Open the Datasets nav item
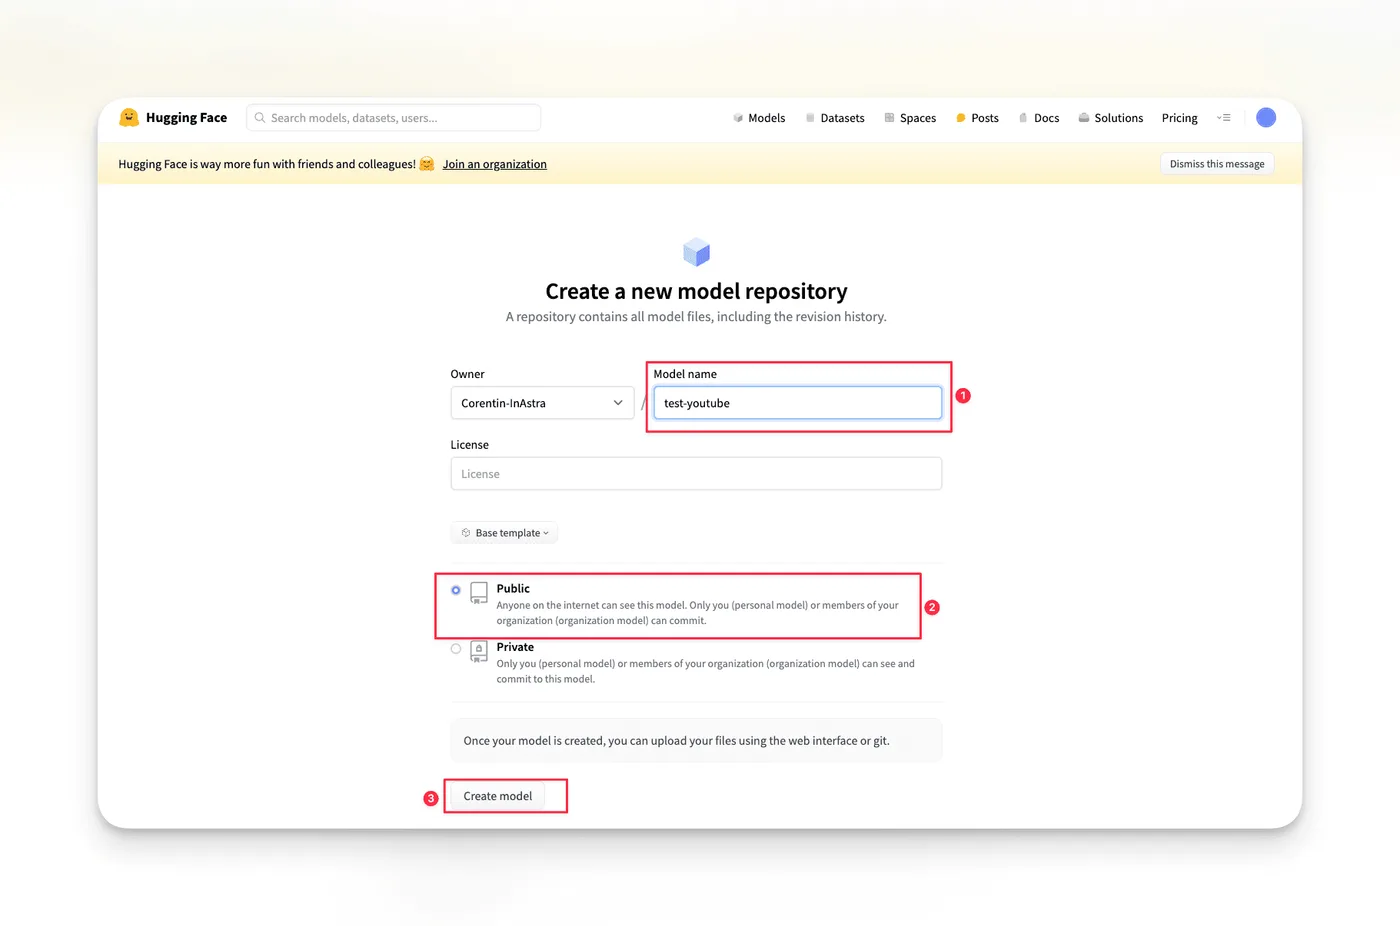This screenshot has width=1400, height=926. 835,118
